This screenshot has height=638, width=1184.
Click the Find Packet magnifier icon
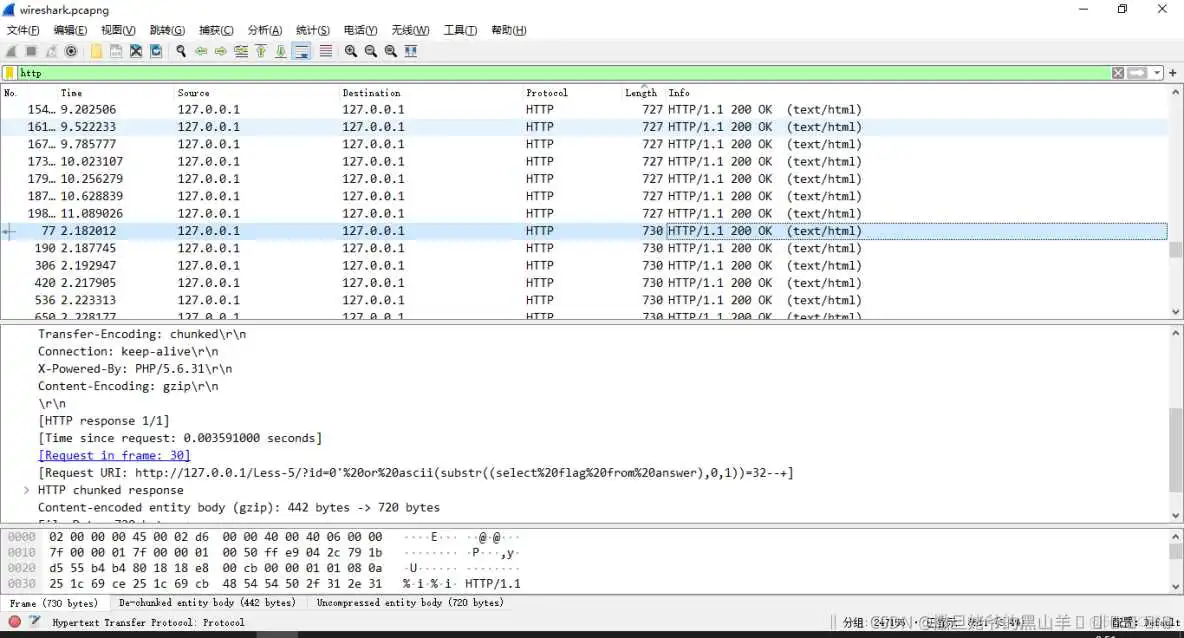click(x=182, y=51)
